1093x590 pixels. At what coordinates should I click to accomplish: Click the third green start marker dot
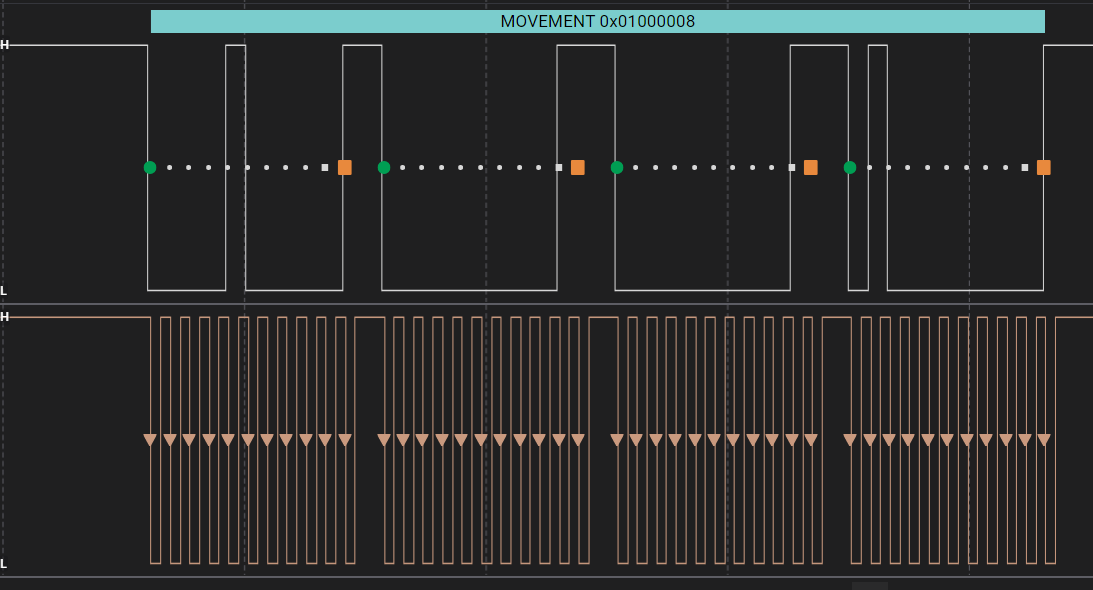617,167
